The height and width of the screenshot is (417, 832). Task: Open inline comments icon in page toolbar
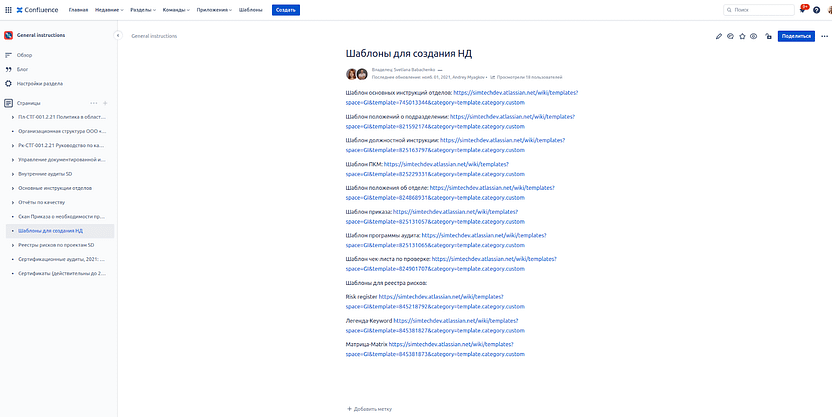coord(730,36)
